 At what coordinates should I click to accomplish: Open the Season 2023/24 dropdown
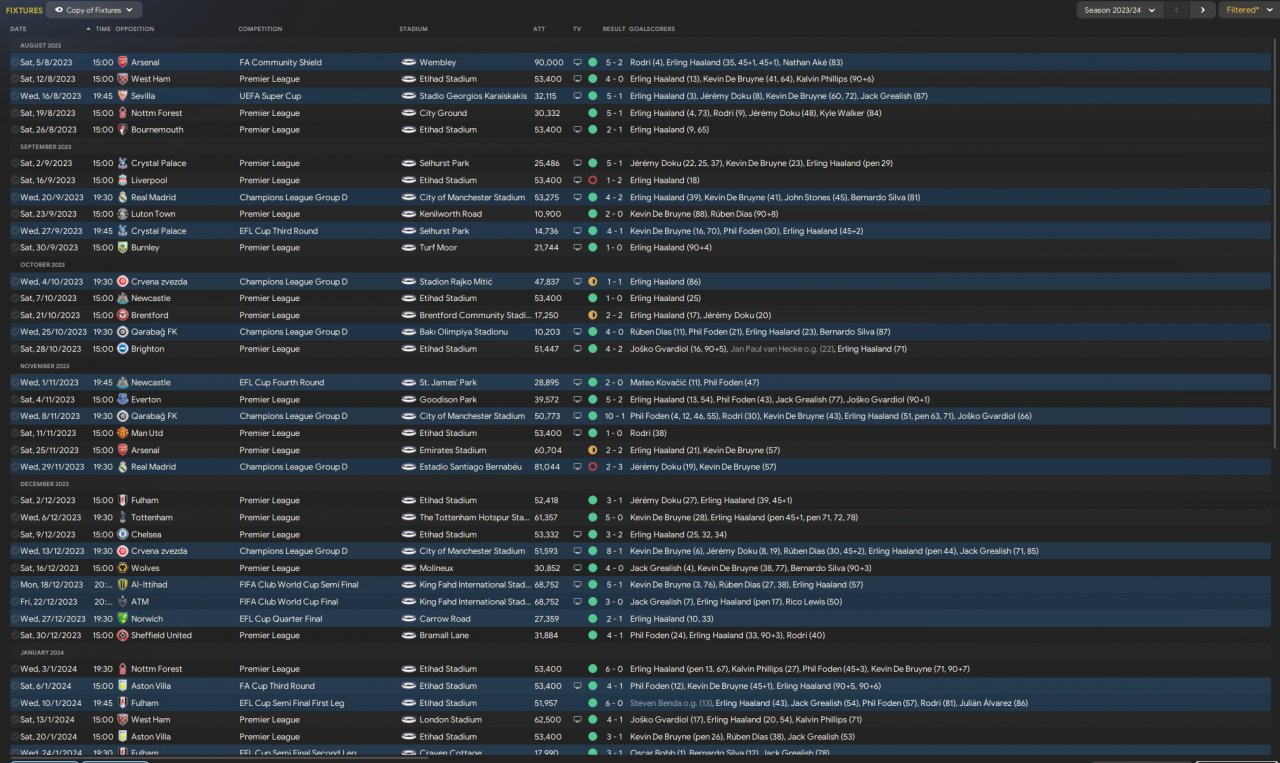1120,10
